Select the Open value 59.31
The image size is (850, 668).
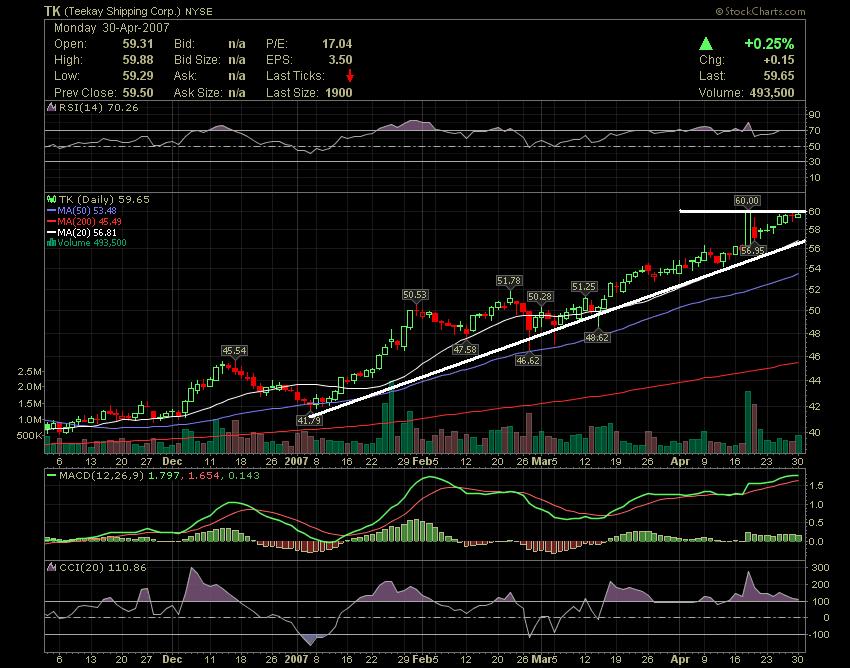(138, 43)
